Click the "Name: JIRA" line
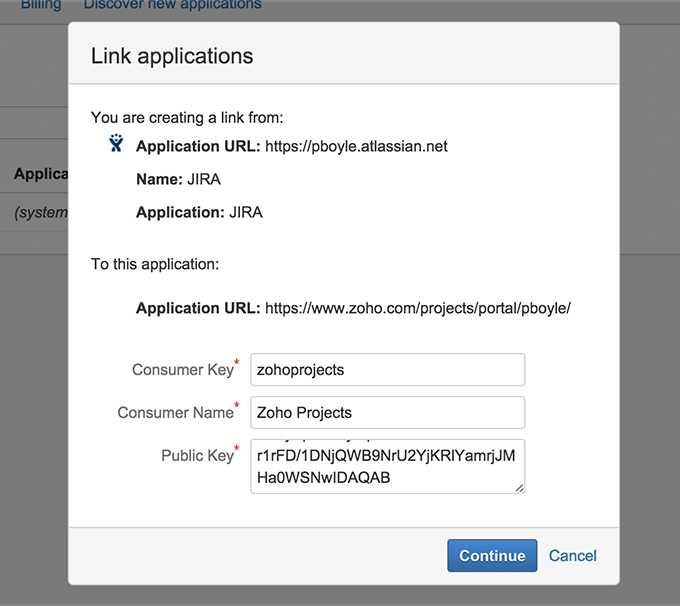The height and width of the screenshot is (606, 680). tap(178, 179)
